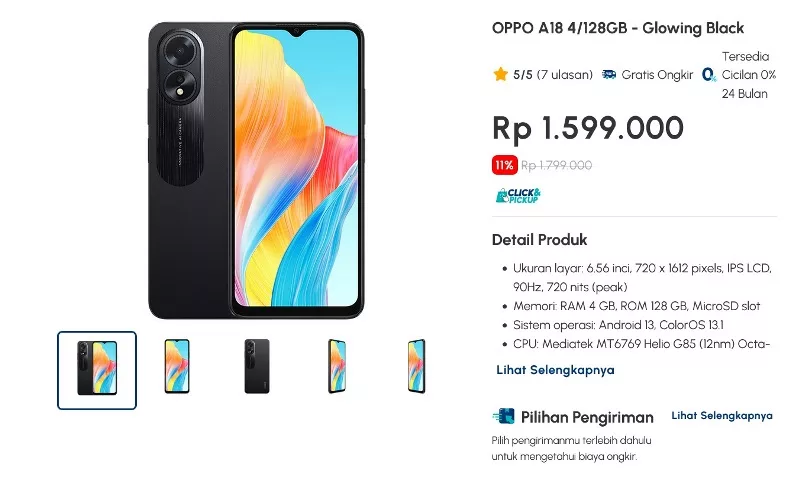Click the Pilihan Pengiriman shipping box icon
The width and height of the screenshot is (800, 478).
coord(504,416)
